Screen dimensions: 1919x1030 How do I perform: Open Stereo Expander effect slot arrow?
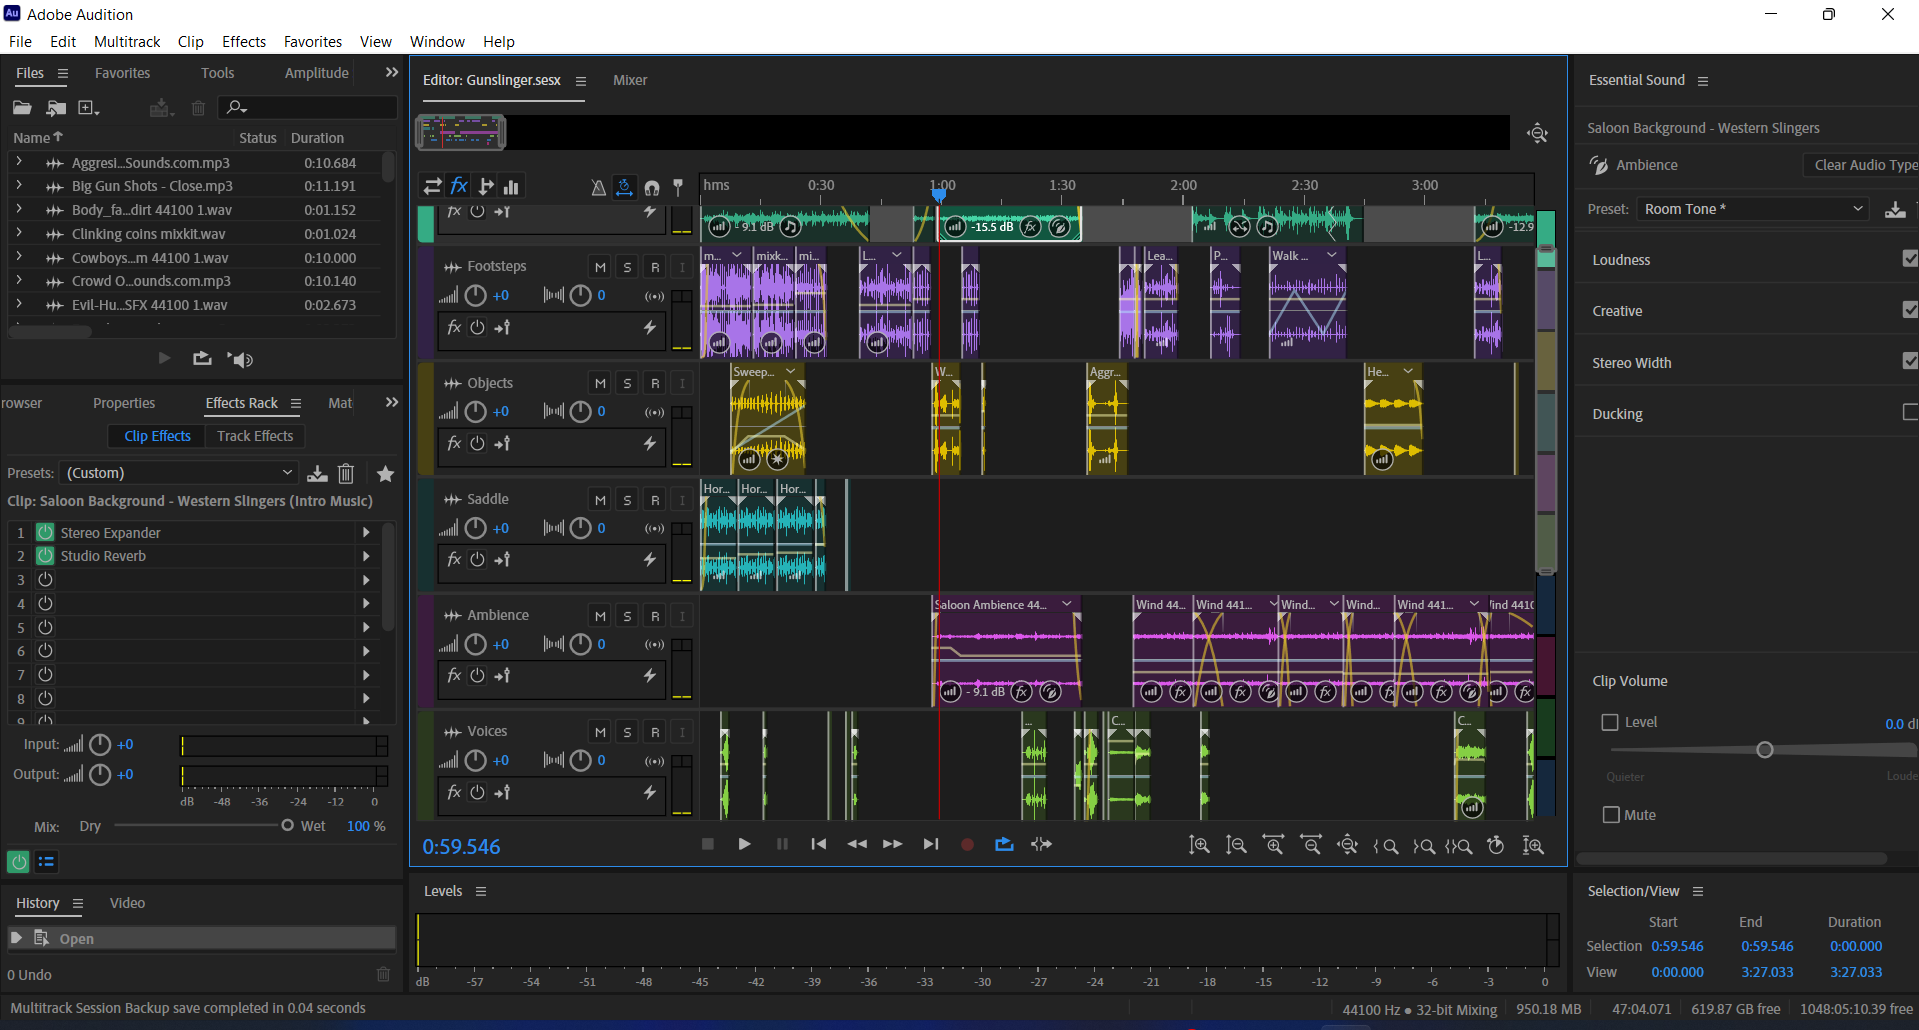point(365,532)
